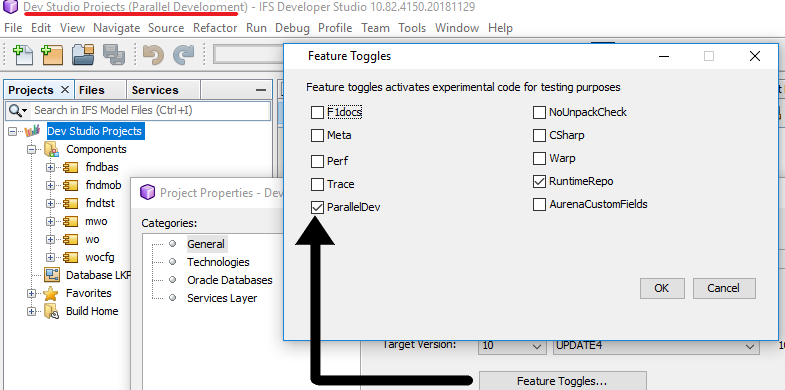Select the Services Layer category
Viewport: 785px width, 390px height.
click(222, 298)
